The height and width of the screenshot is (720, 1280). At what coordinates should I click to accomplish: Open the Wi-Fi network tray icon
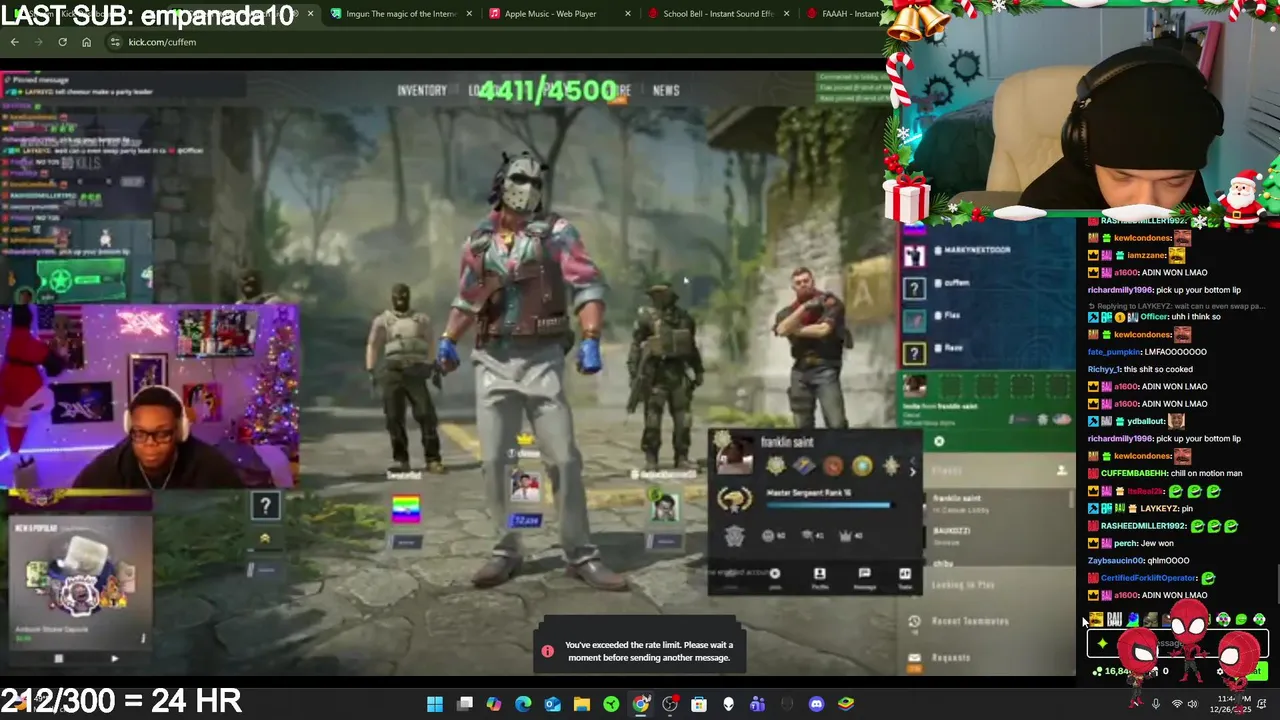click(x=1177, y=704)
